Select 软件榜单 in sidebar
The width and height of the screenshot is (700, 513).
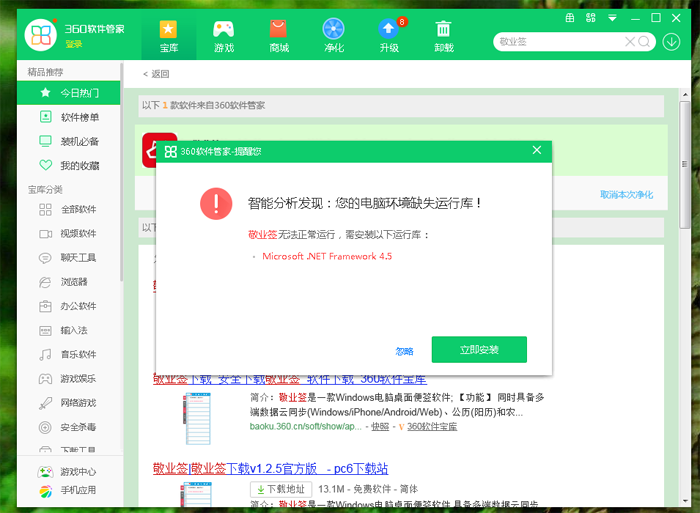[x=69, y=117]
